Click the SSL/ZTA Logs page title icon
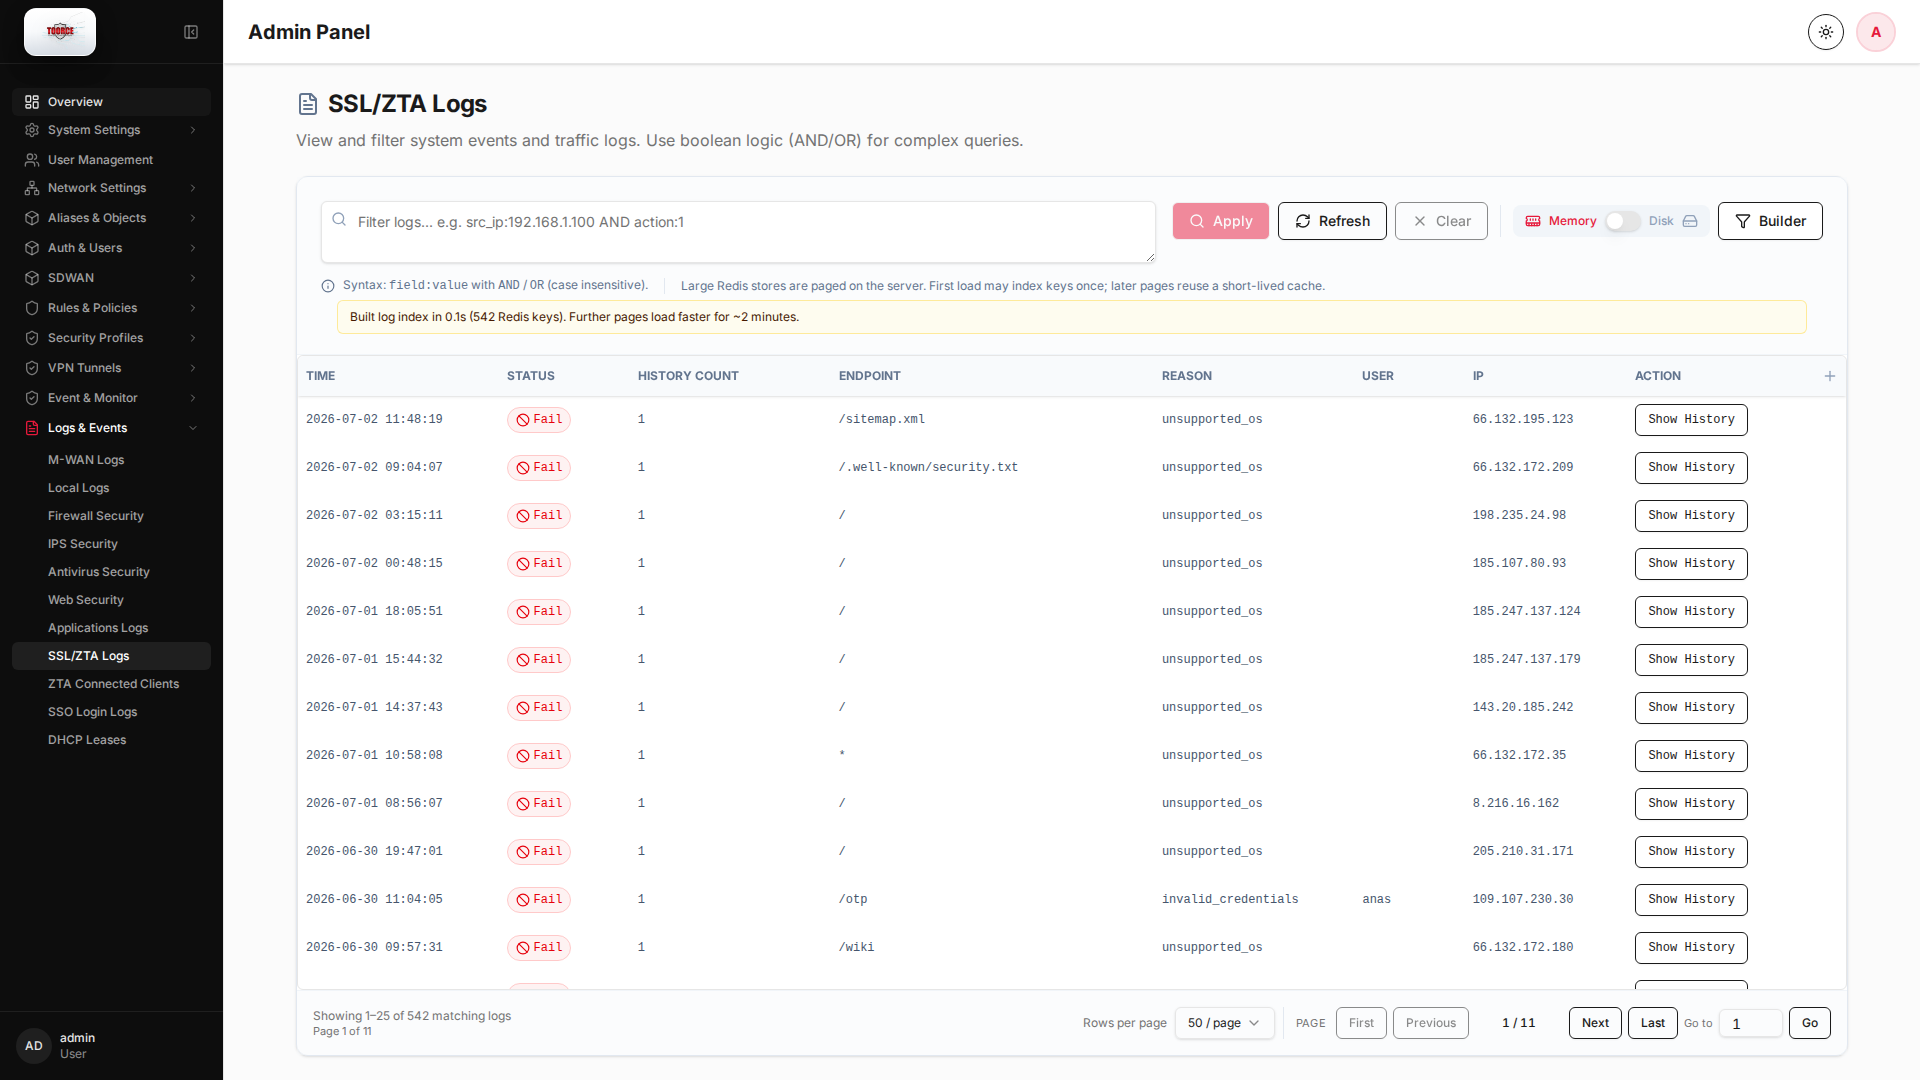 [x=308, y=104]
